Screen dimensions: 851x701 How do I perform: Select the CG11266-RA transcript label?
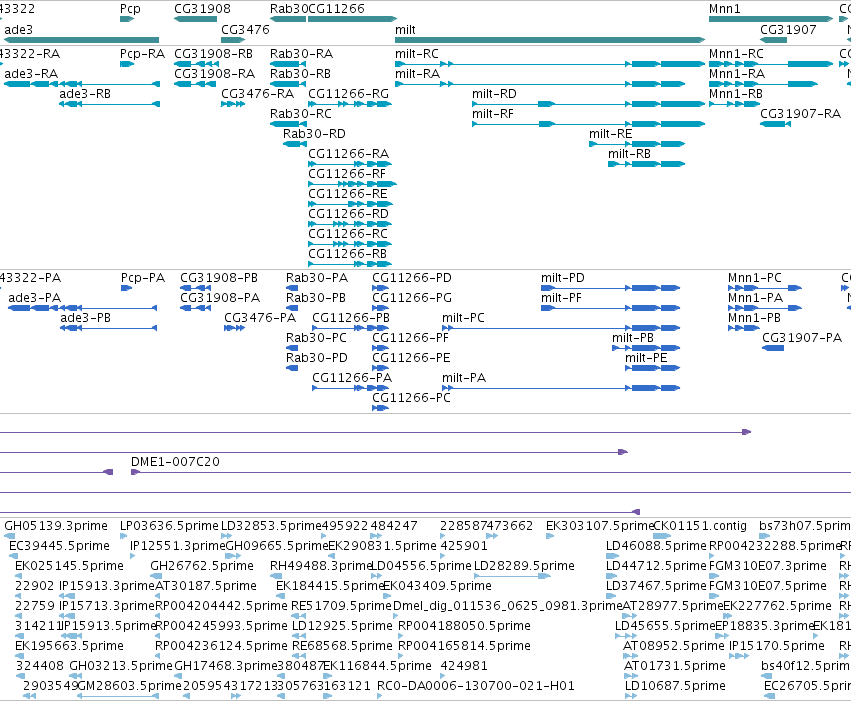coord(348,154)
